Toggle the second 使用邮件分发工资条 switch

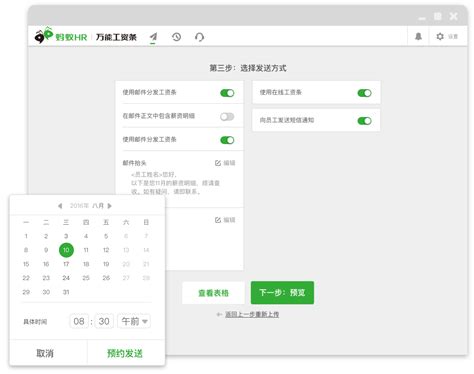tap(227, 140)
